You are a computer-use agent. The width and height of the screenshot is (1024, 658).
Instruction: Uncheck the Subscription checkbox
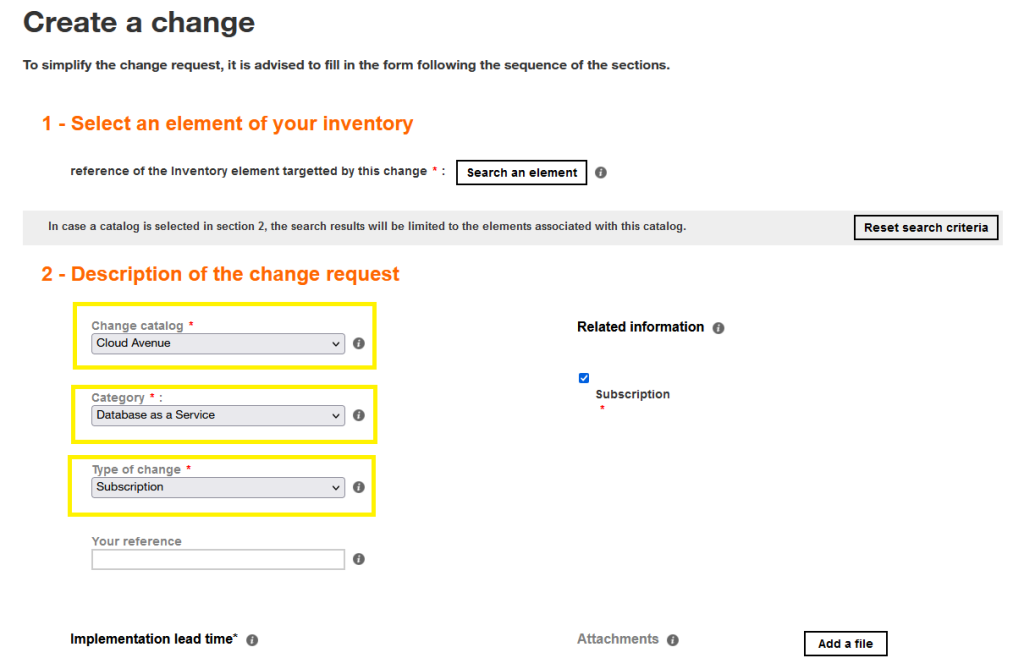[x=584, y=378]
